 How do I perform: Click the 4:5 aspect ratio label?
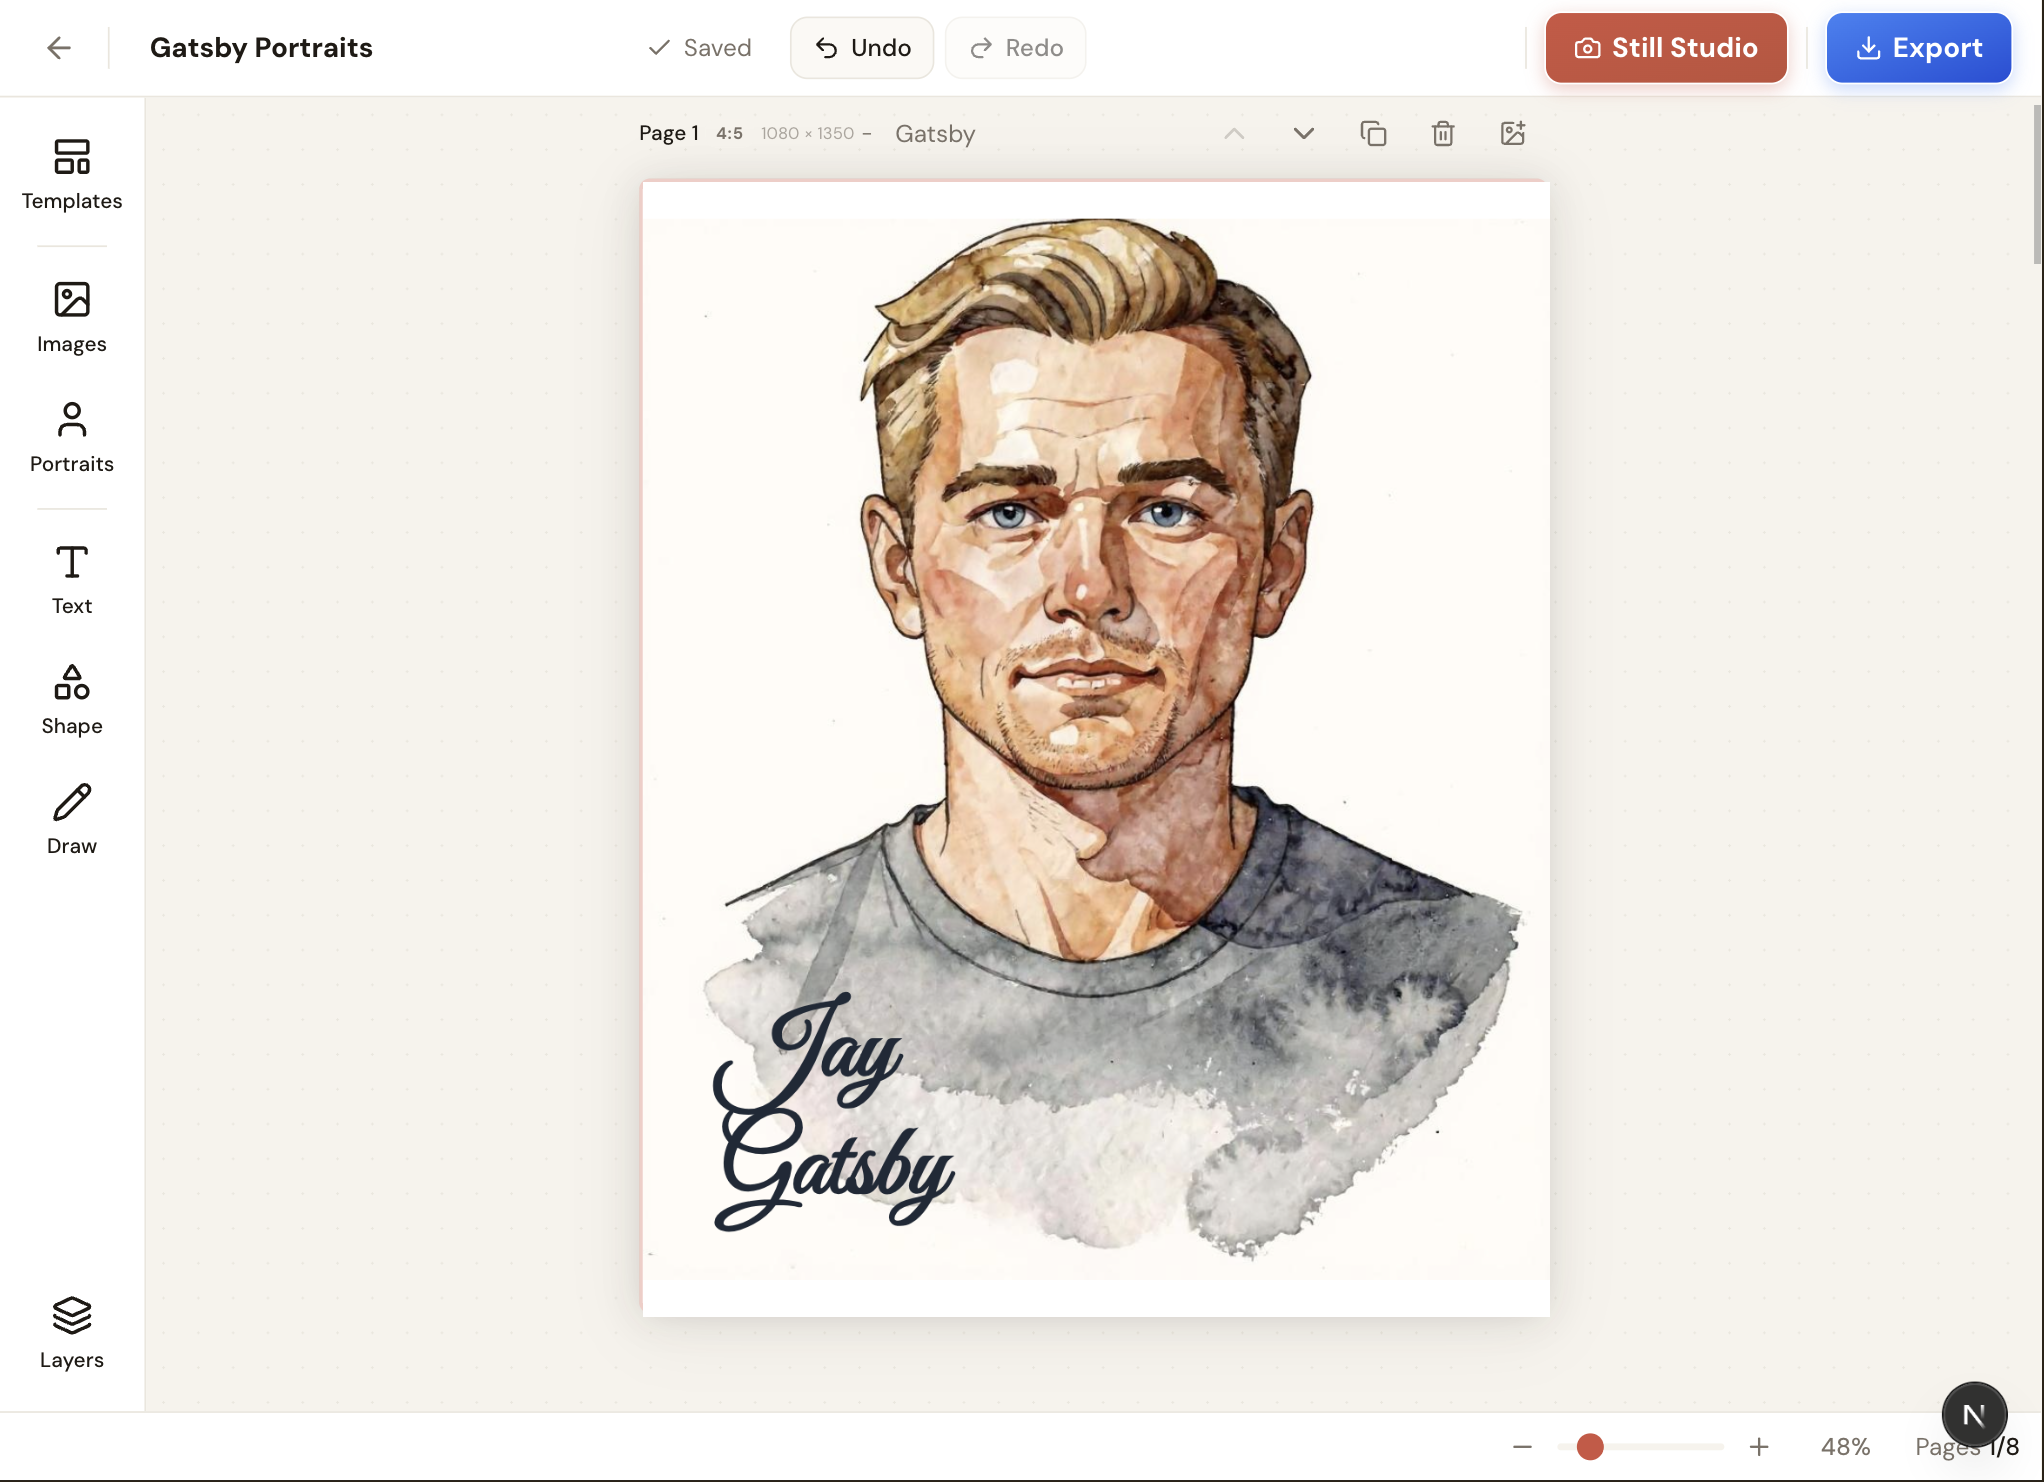click(x=729, y=133)
